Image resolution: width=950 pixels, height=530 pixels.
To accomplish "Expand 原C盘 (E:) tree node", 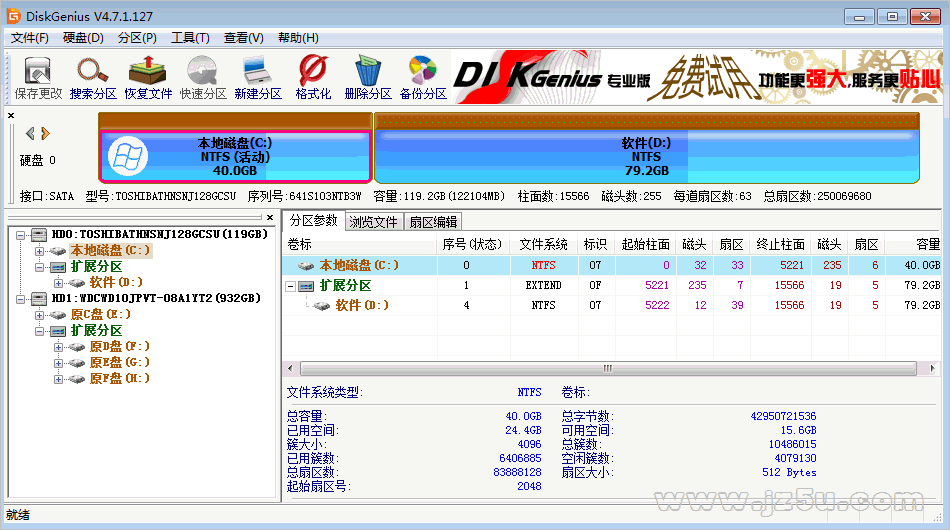I will (39, 315).
